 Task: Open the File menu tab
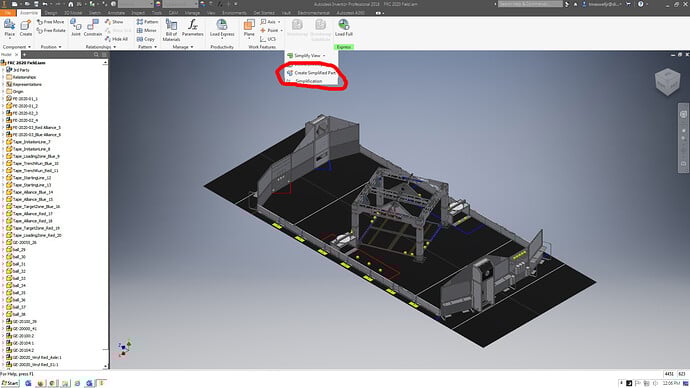pos(8,13)
